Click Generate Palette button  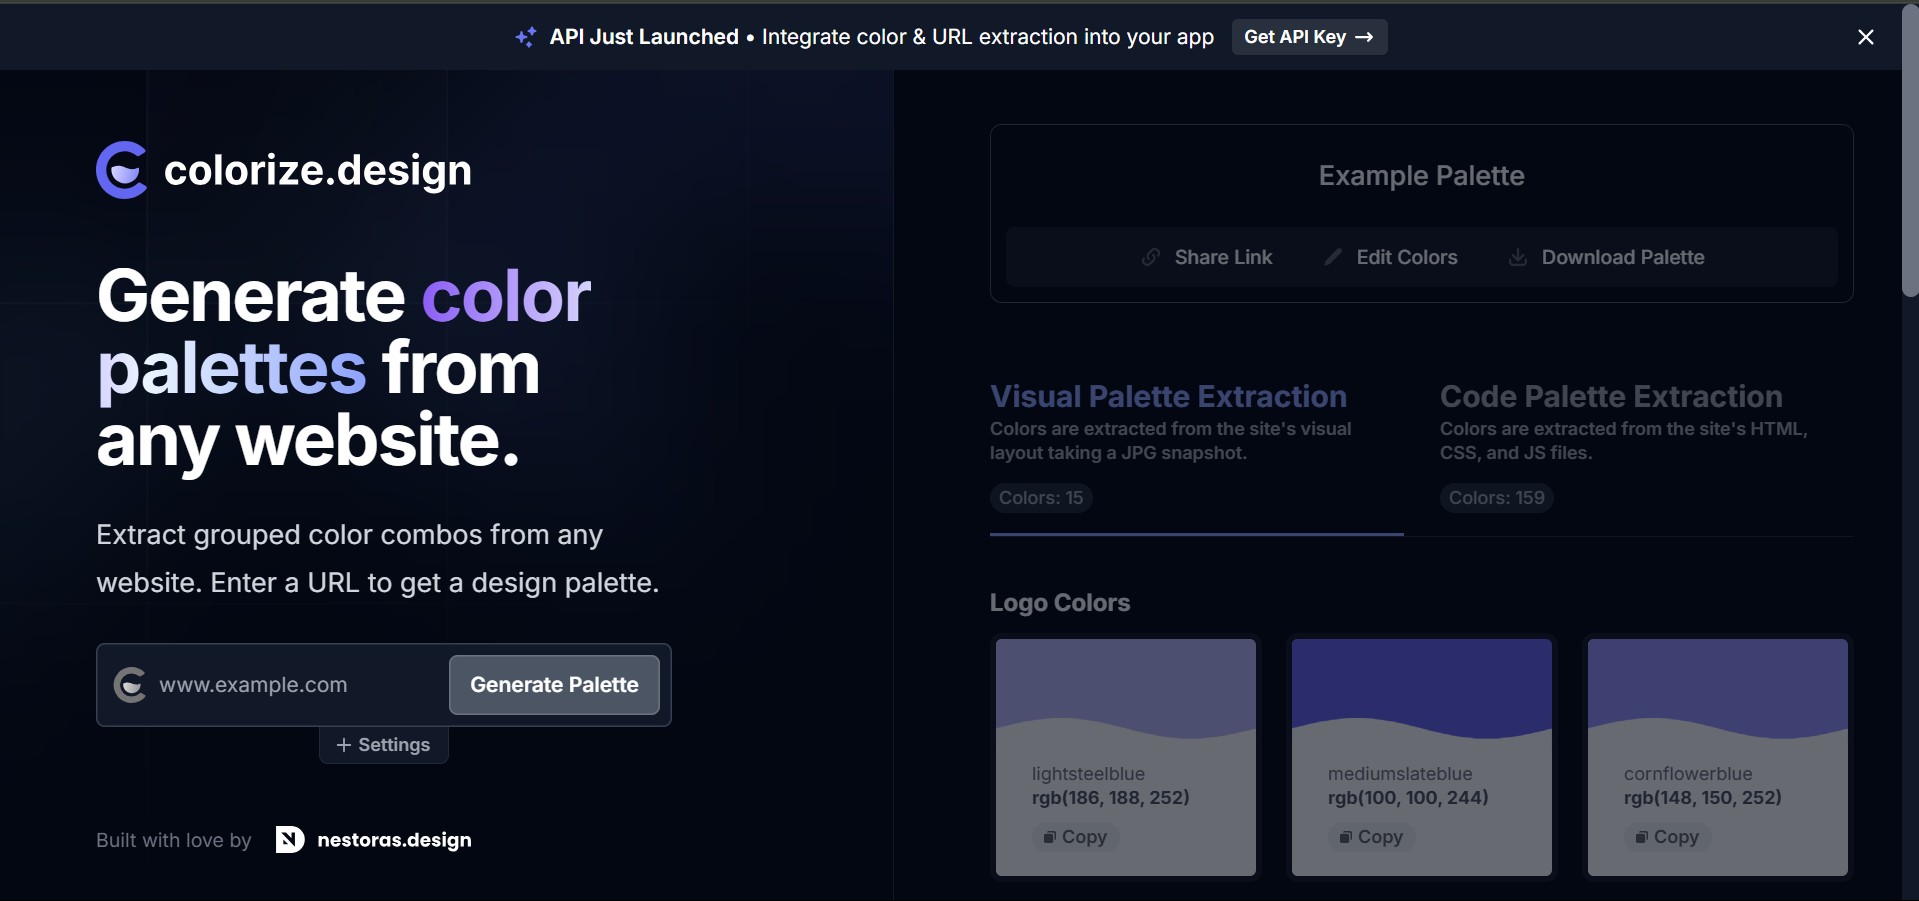[x=554, y=685]
